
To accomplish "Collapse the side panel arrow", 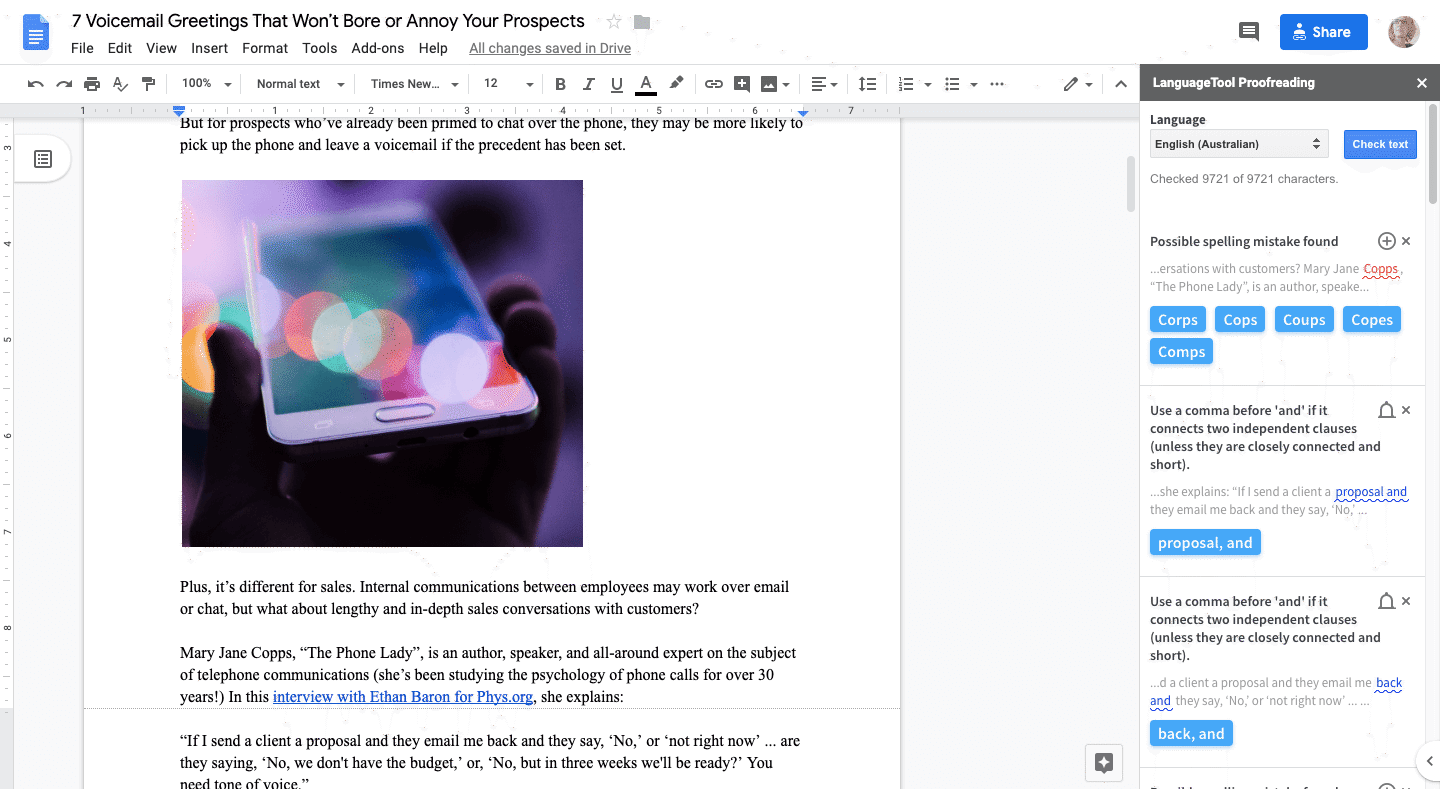I will point(1429,761).
